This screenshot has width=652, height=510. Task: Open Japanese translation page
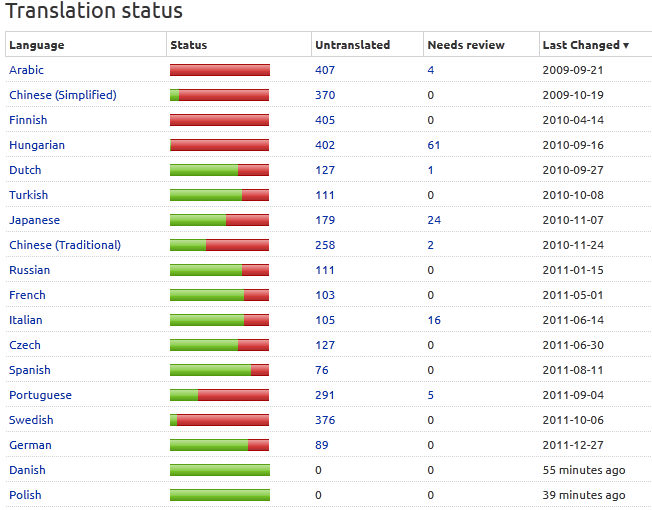point(34,220)
